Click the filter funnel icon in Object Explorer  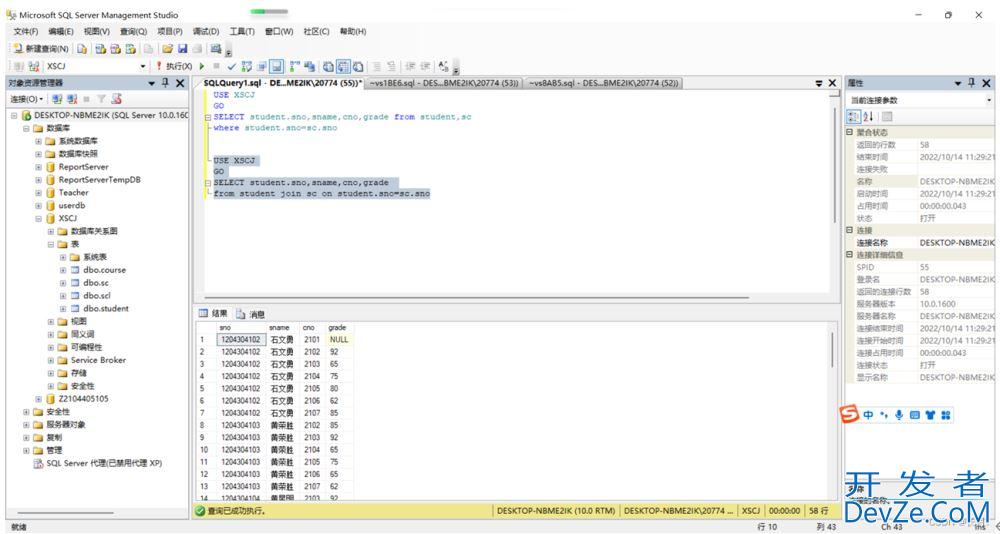[x=101, y=99]
